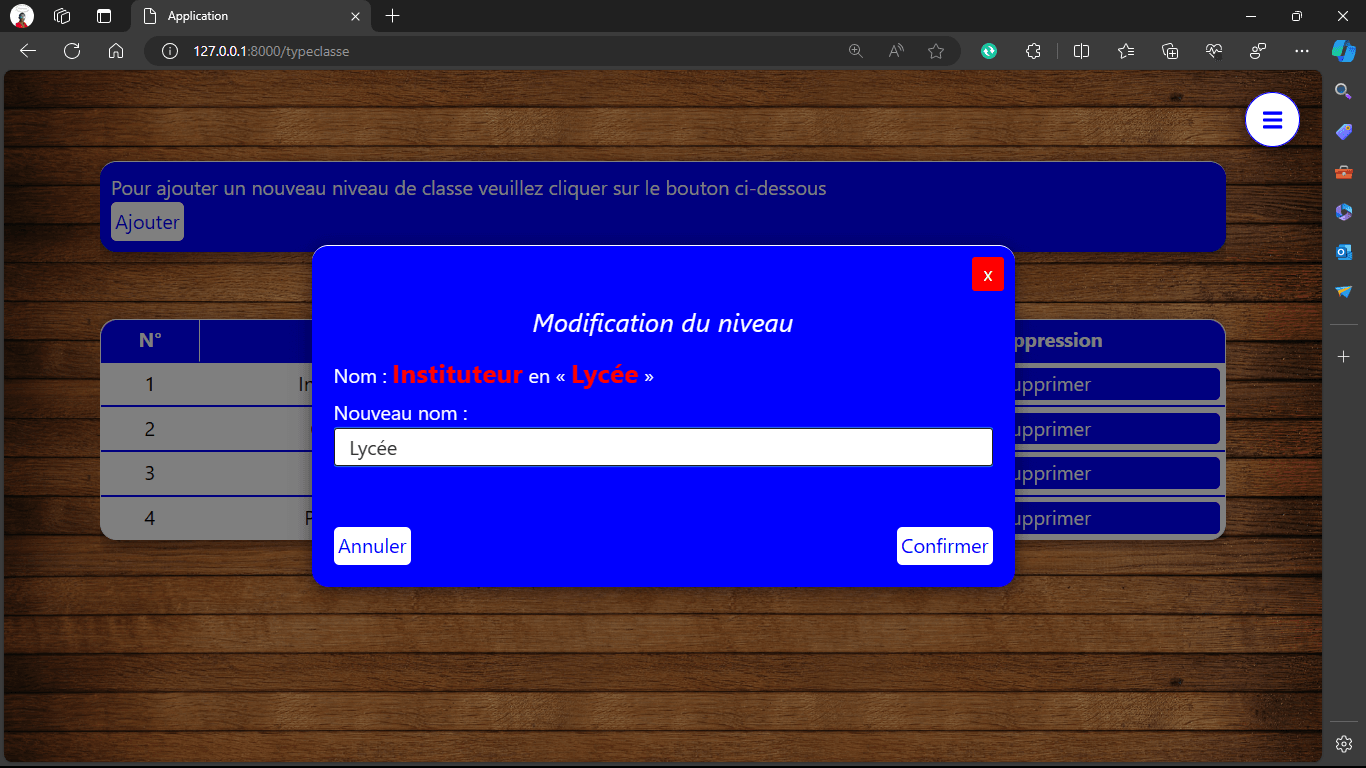Image resolution: width=1366 pixels, height=768 pixels.
Task: Close the Application tab
Action: [355, 16]
